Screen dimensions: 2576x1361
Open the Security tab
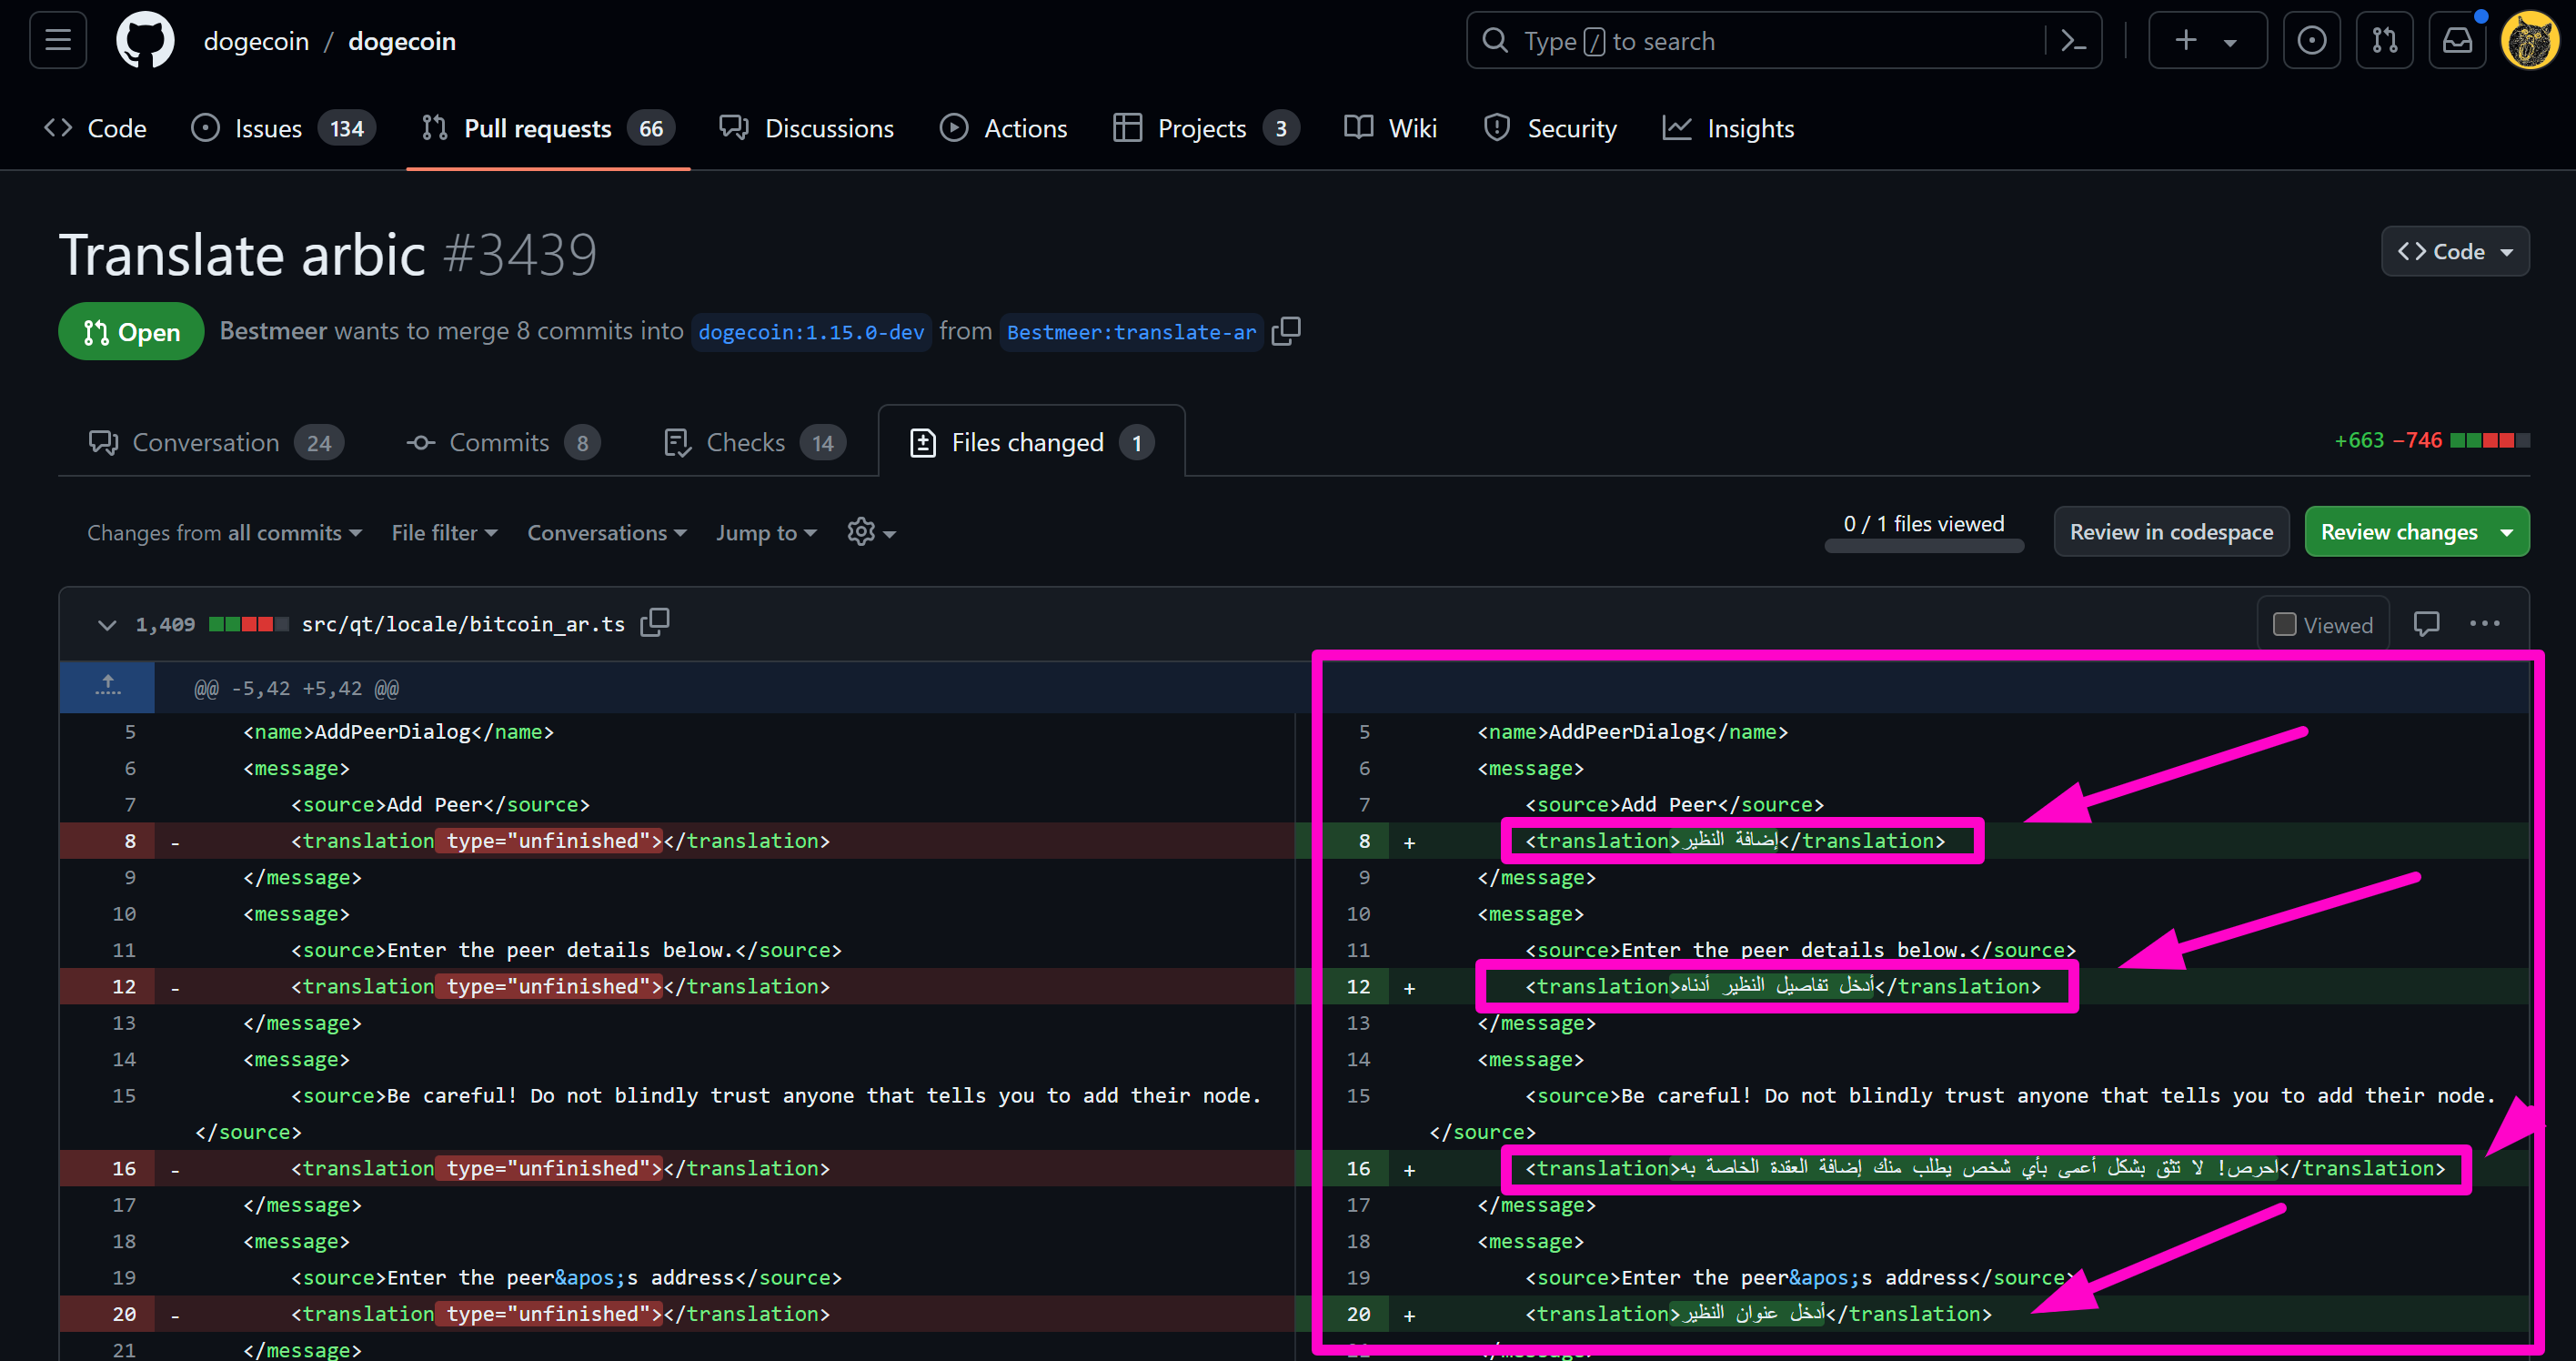click(x=1550, y=128)
